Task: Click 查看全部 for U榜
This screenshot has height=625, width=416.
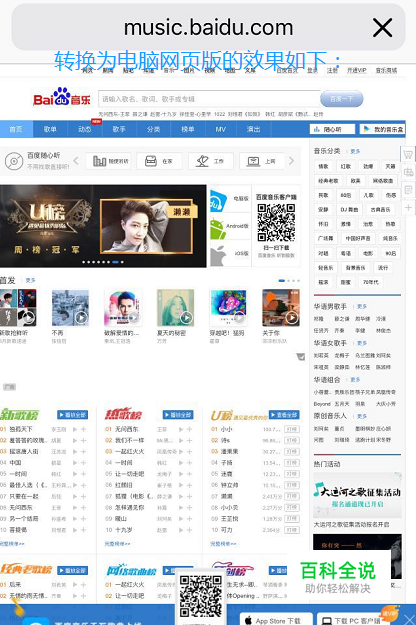Action: pos(284,415)
